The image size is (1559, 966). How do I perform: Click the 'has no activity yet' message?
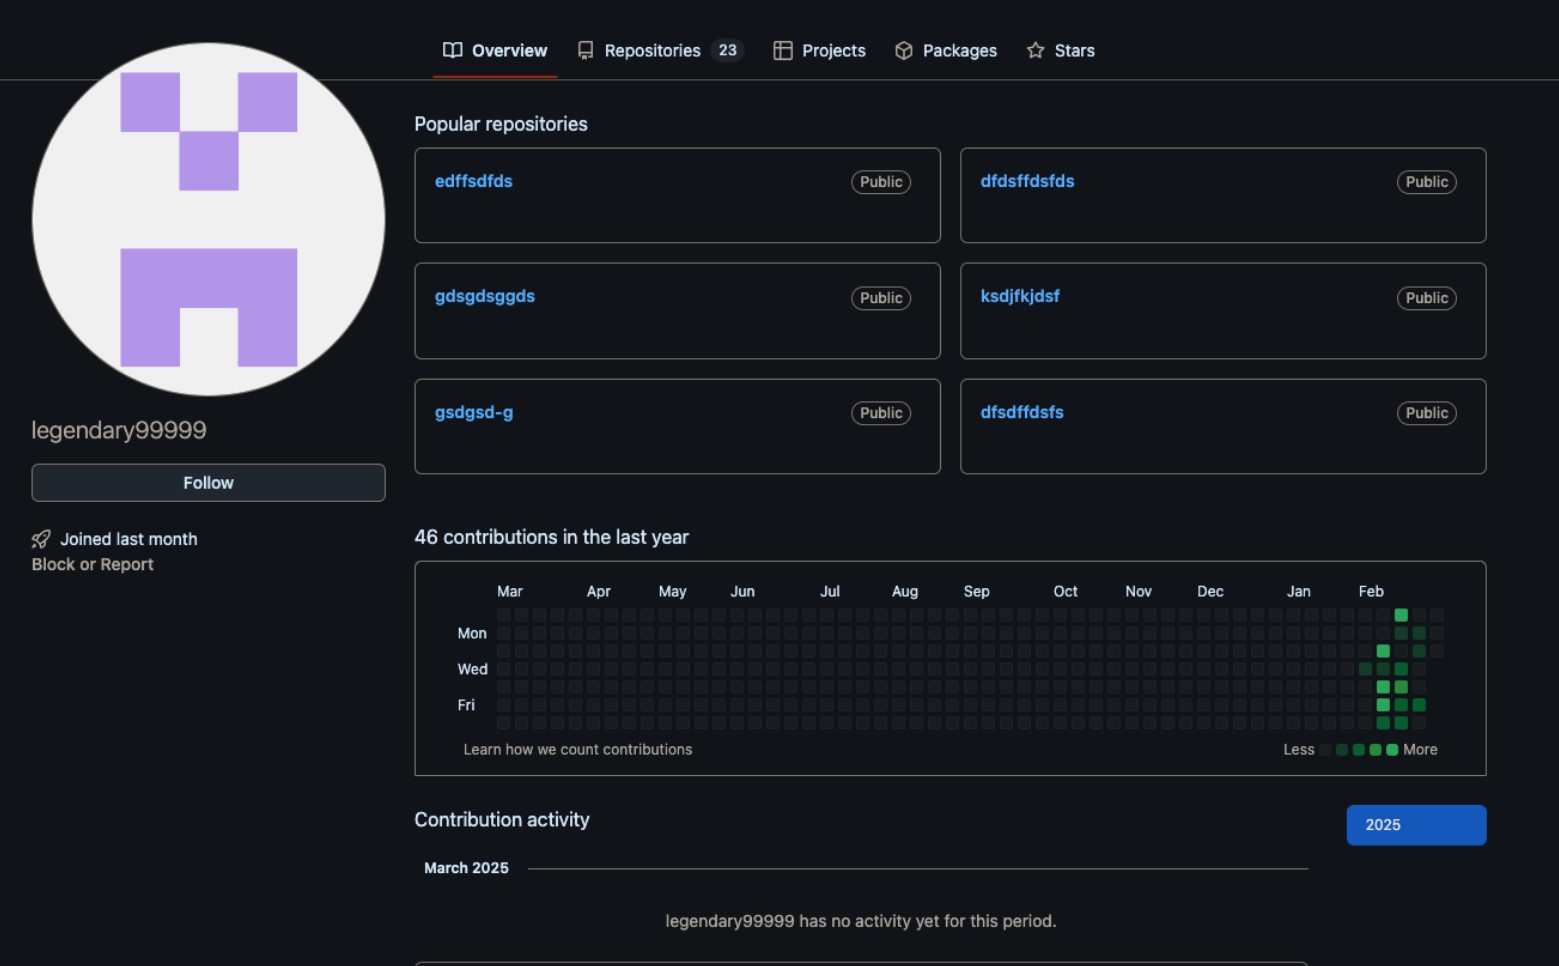click(x=861, y=921)
